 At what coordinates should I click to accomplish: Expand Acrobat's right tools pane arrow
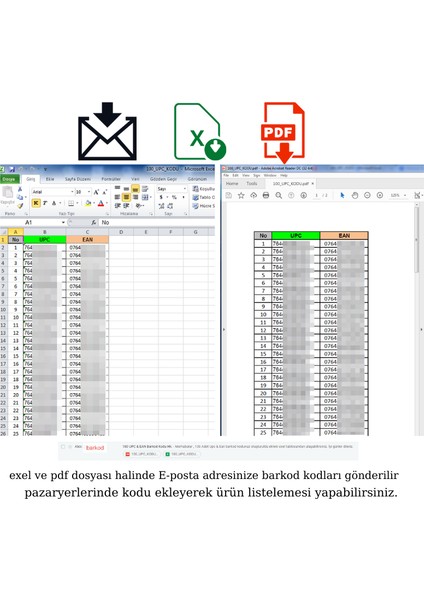[421, 329]
